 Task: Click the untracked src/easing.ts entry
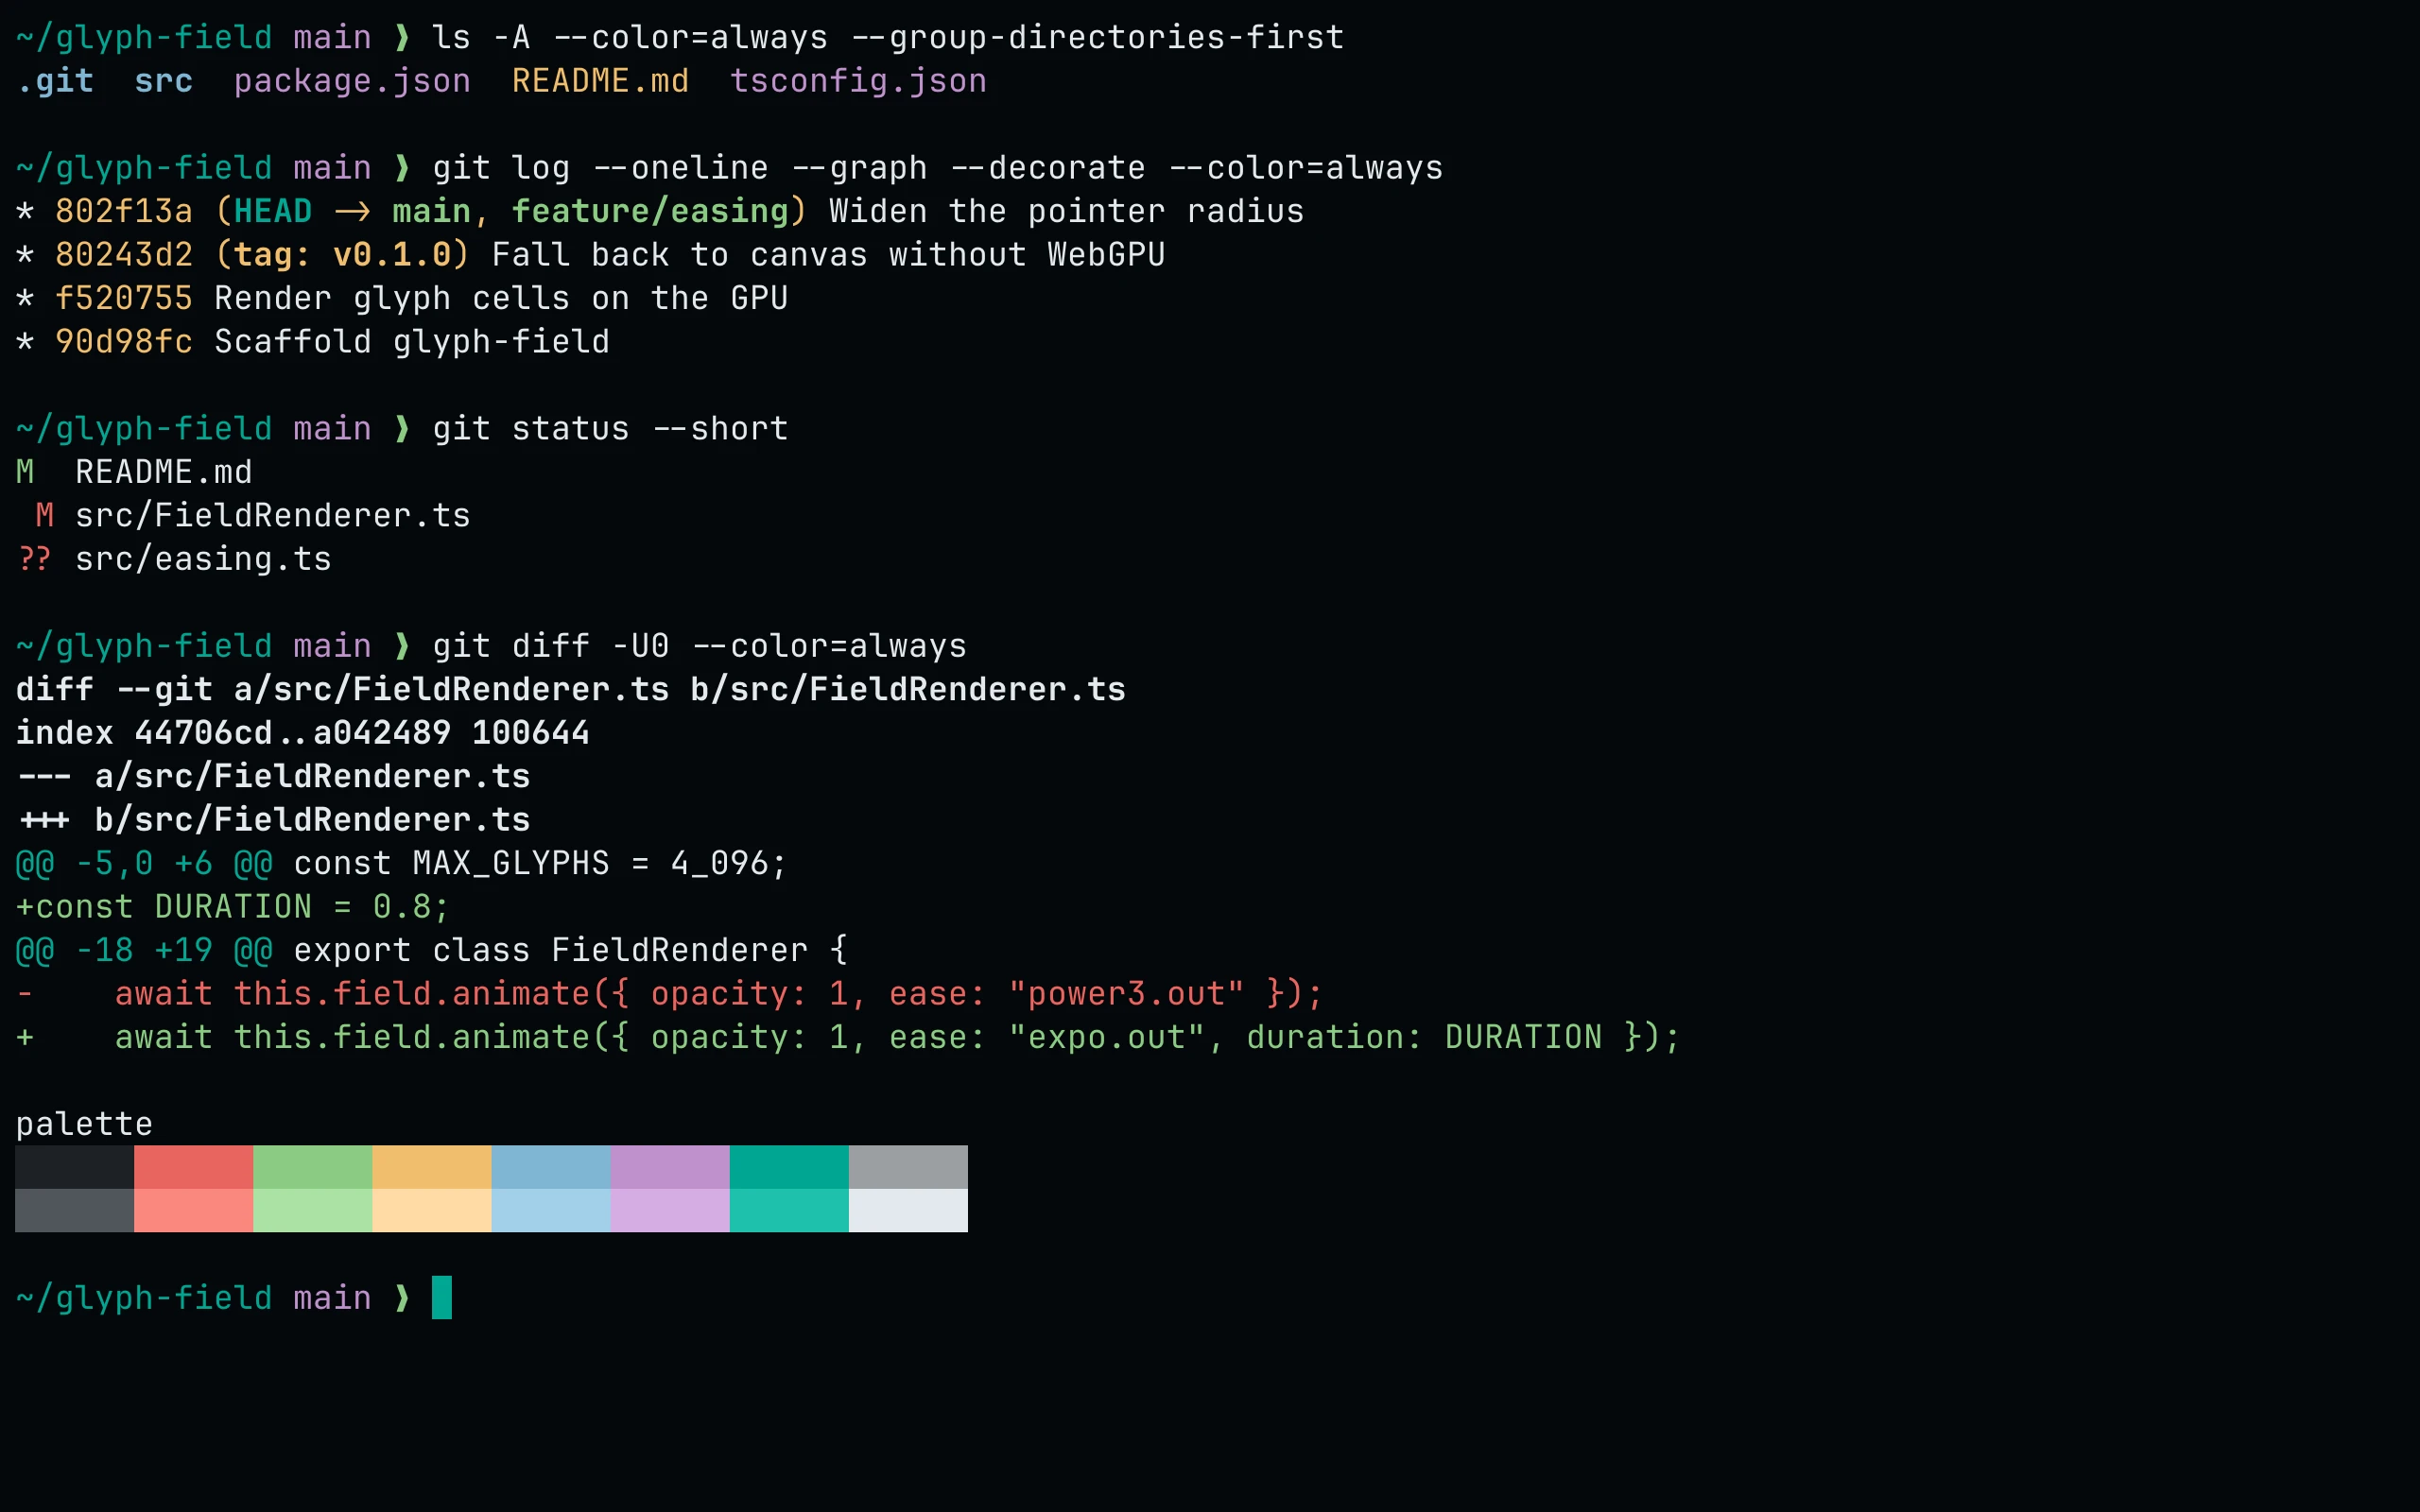click(x=203, y=559)
